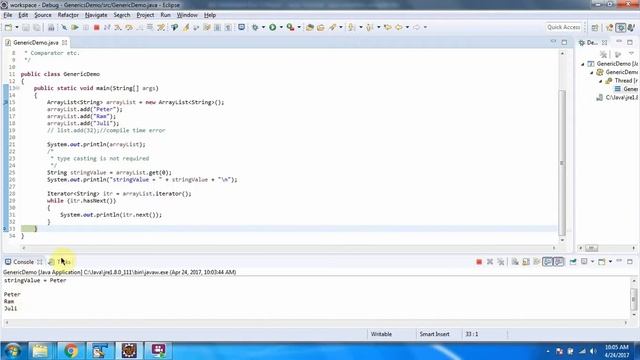Click the Quick Access search field
This screenshot has height=360, width=640.
564,27
